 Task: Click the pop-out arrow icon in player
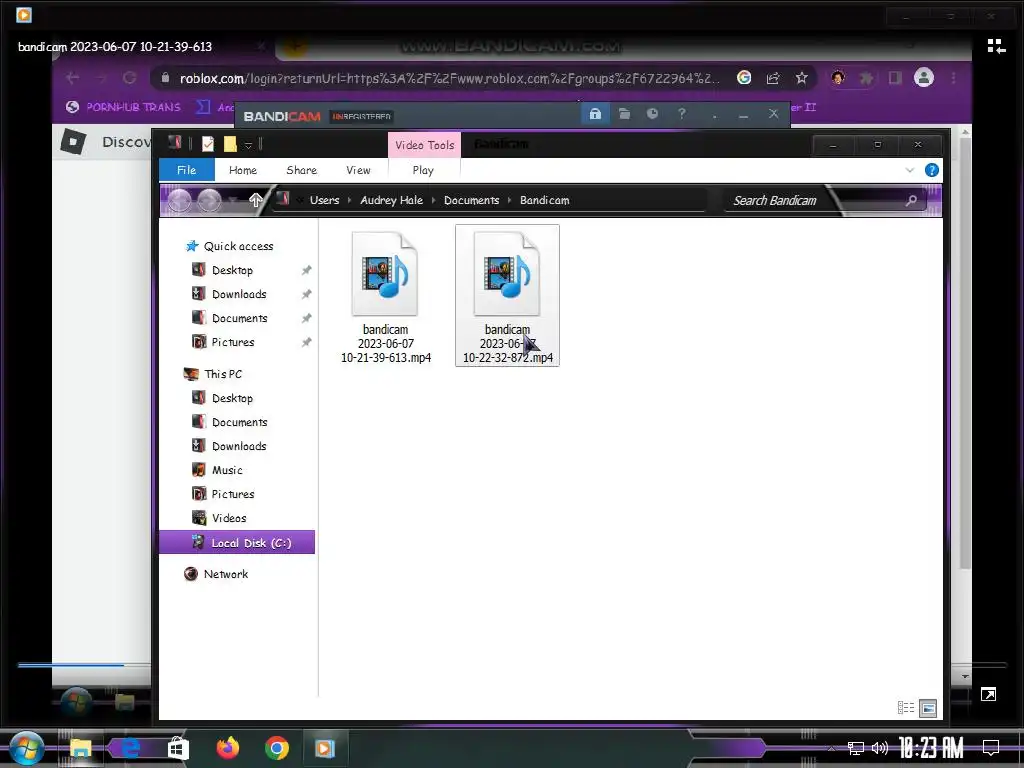pyautogui.click(x=988, y=695)
